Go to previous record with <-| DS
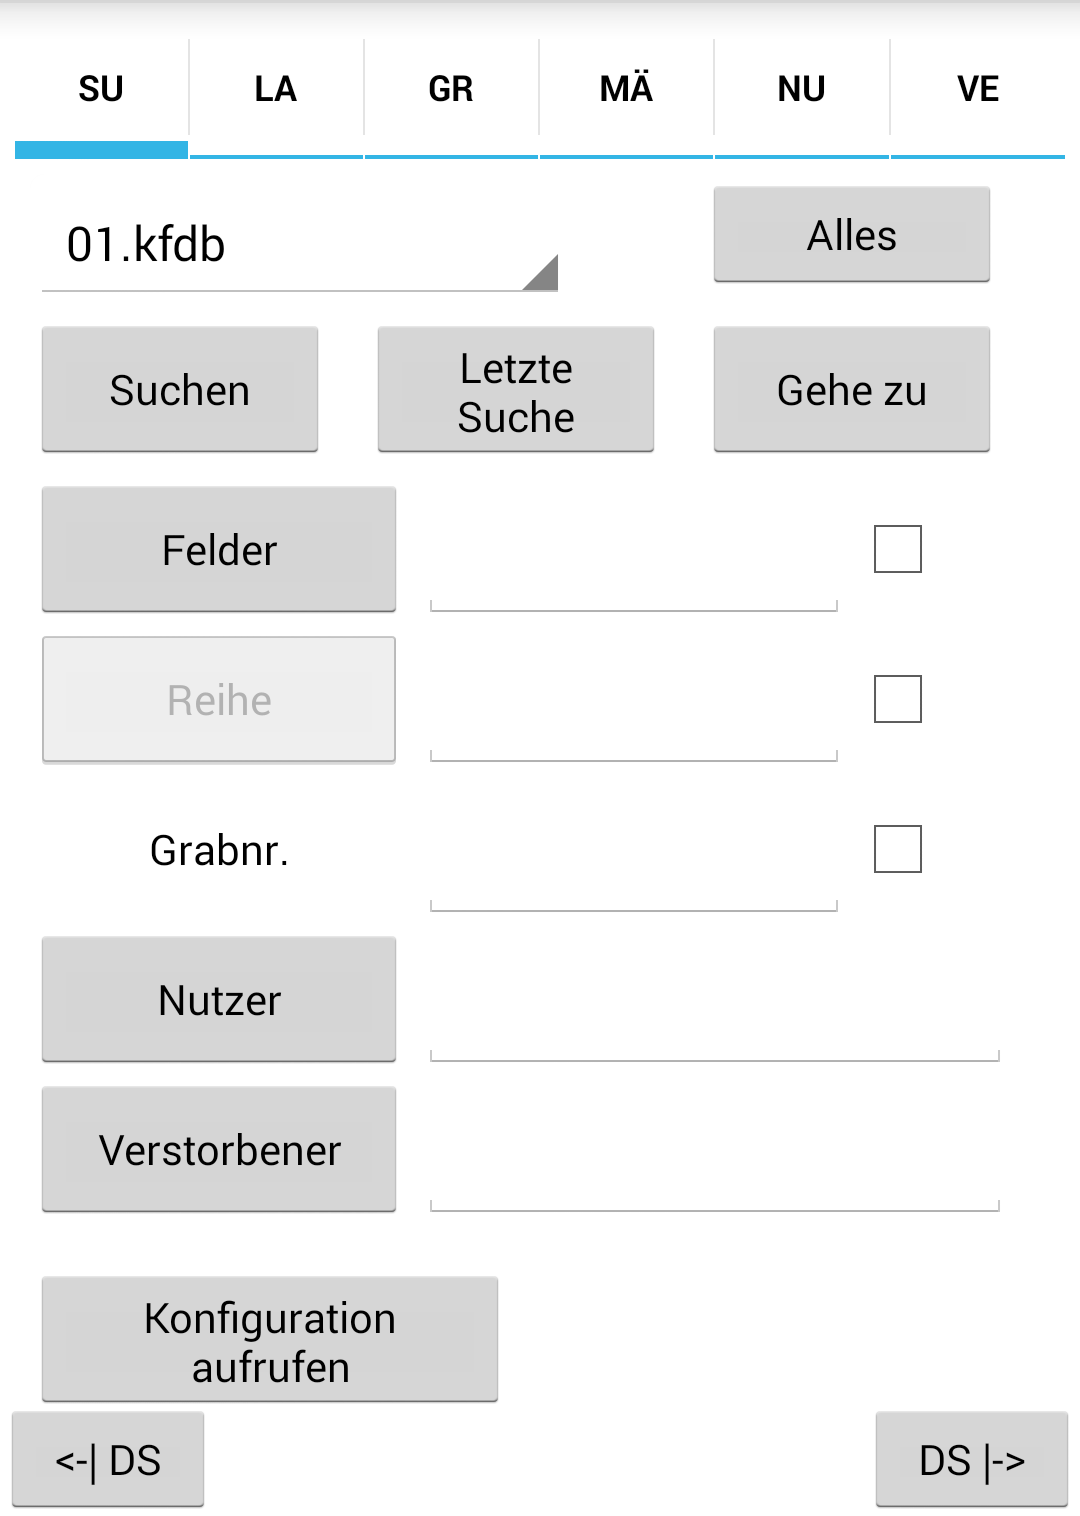1080x1516 pixels. pyautogui.click(x=108, y=1460)
